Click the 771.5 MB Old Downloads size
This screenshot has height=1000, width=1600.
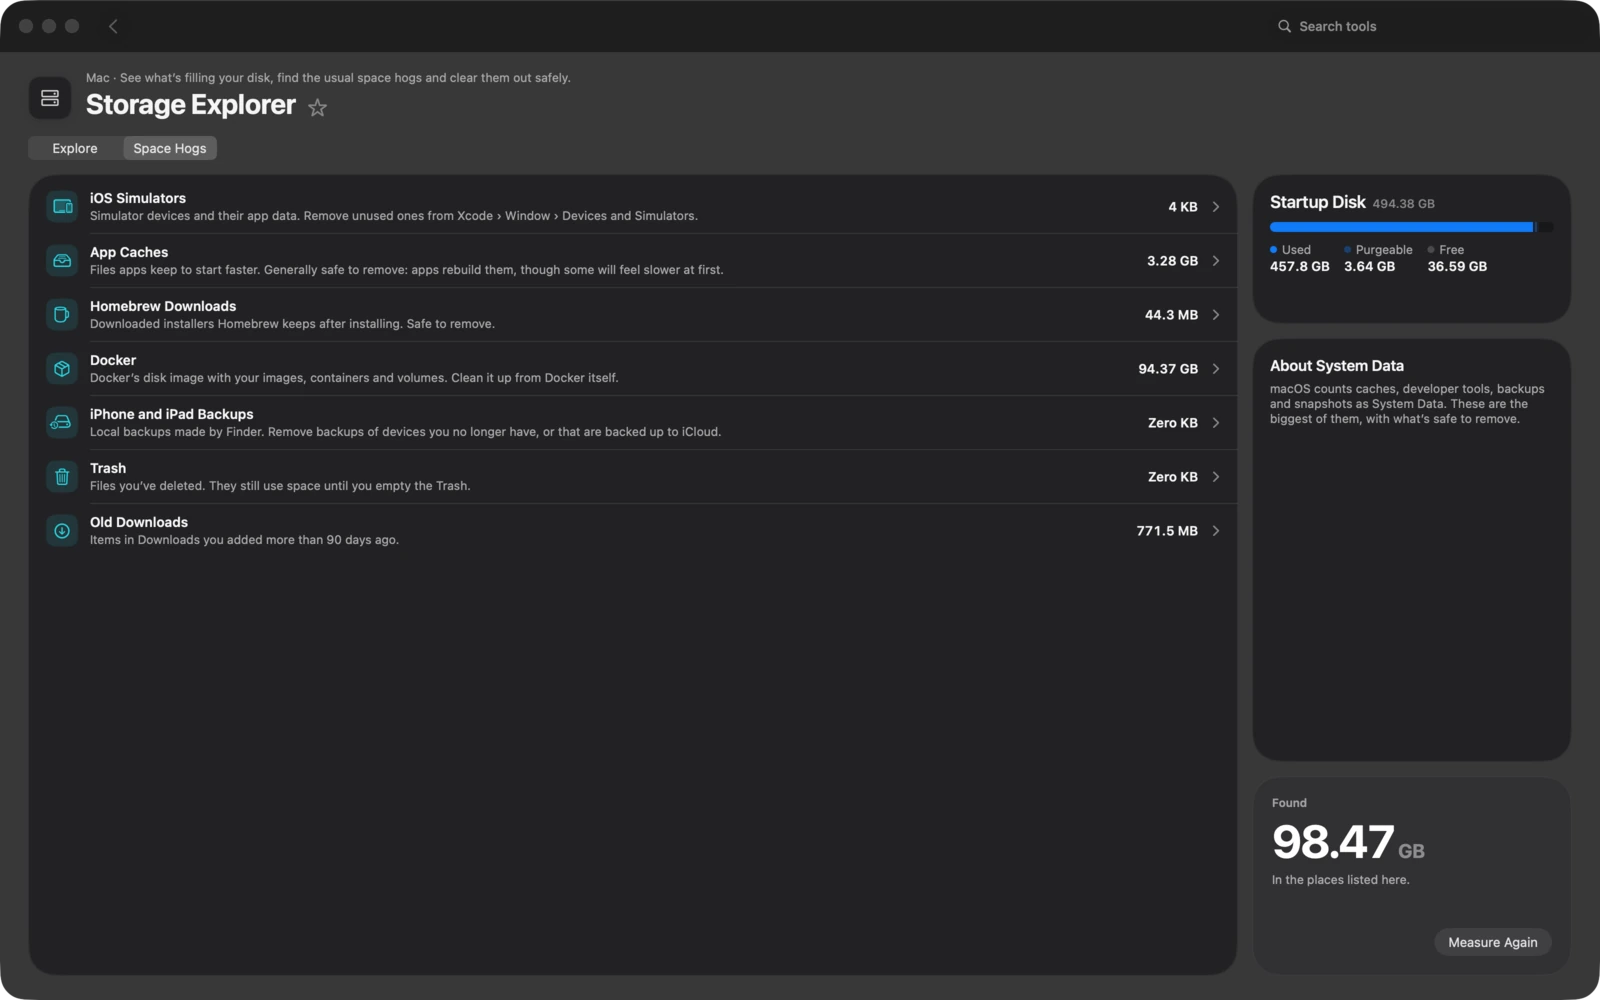(1167, 531)
